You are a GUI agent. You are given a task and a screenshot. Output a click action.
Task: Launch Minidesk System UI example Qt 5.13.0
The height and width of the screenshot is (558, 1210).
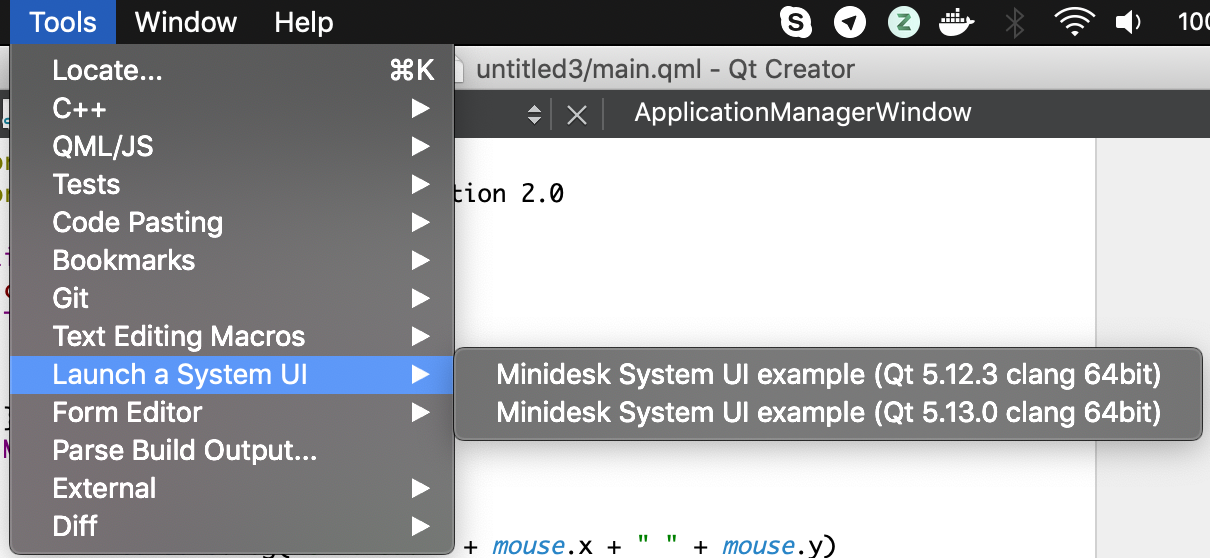coord(828,412)
